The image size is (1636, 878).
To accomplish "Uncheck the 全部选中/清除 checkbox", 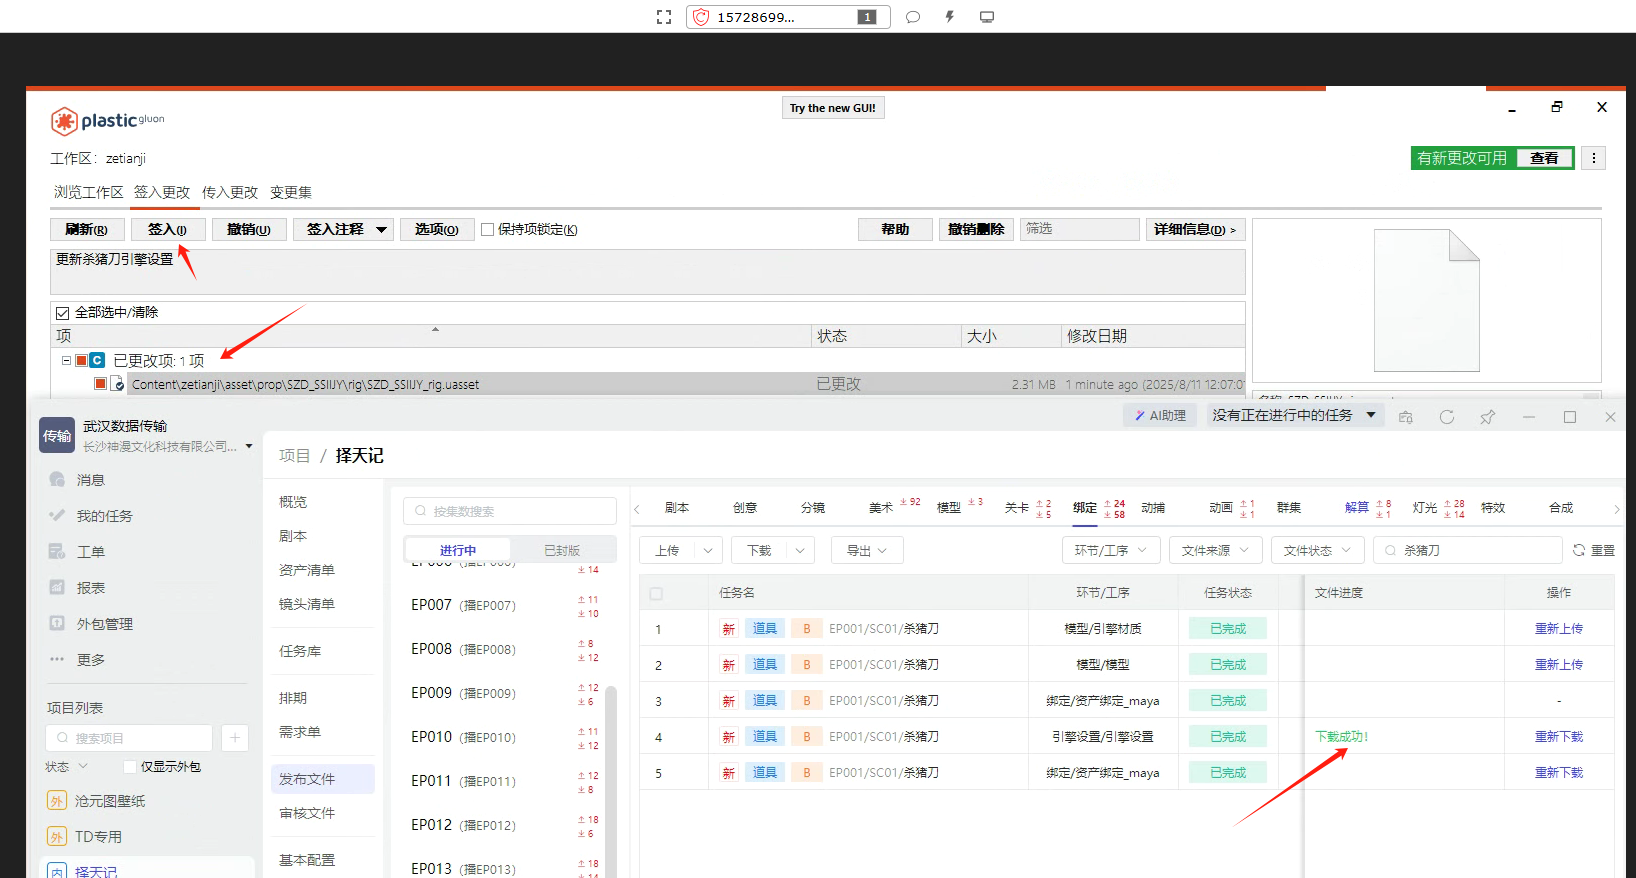I will point(63,313).
